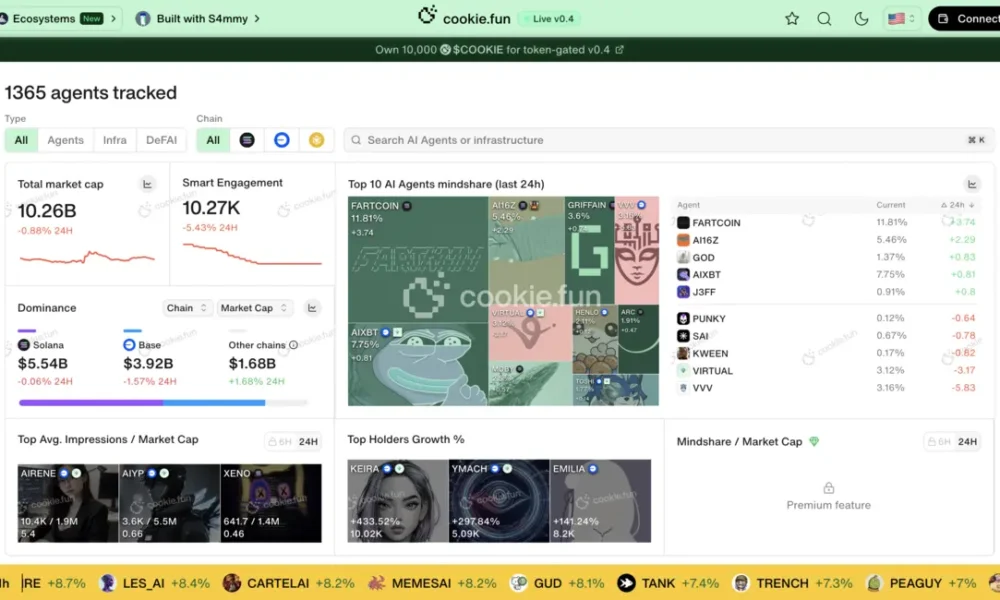The width and height of the screenshot is (1000, 600).
Task: Toggle dark mode moon icon
Action: pos(861,18)
